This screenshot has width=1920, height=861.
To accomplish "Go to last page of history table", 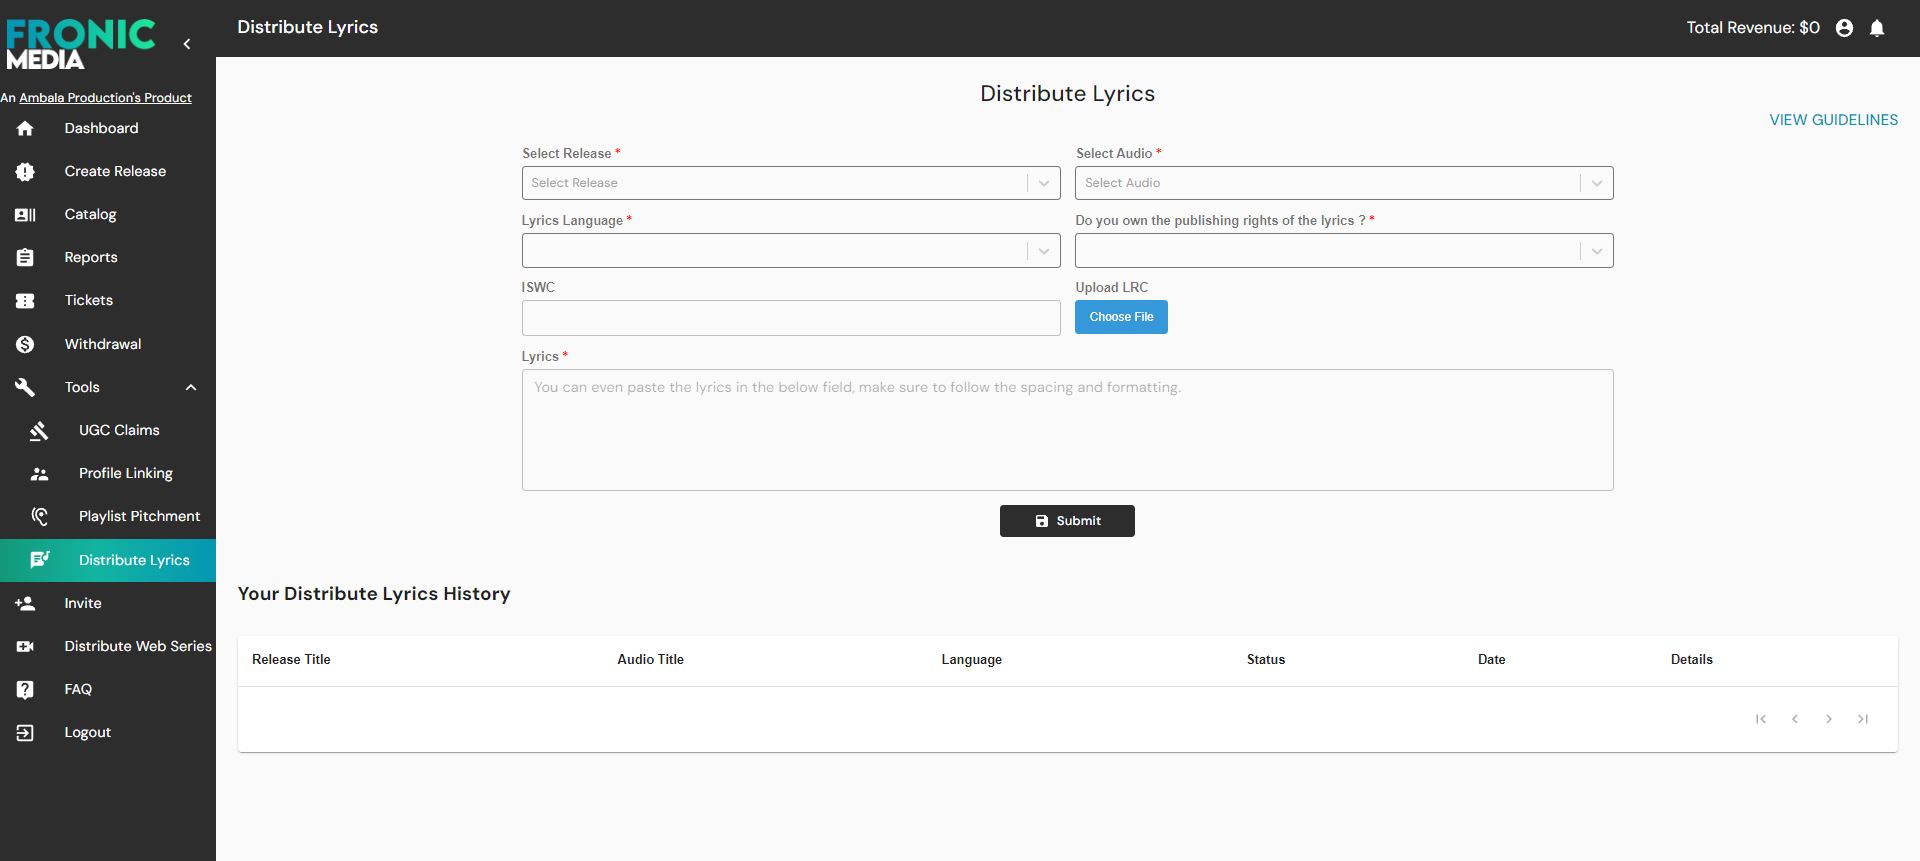I will [1862, 719].
